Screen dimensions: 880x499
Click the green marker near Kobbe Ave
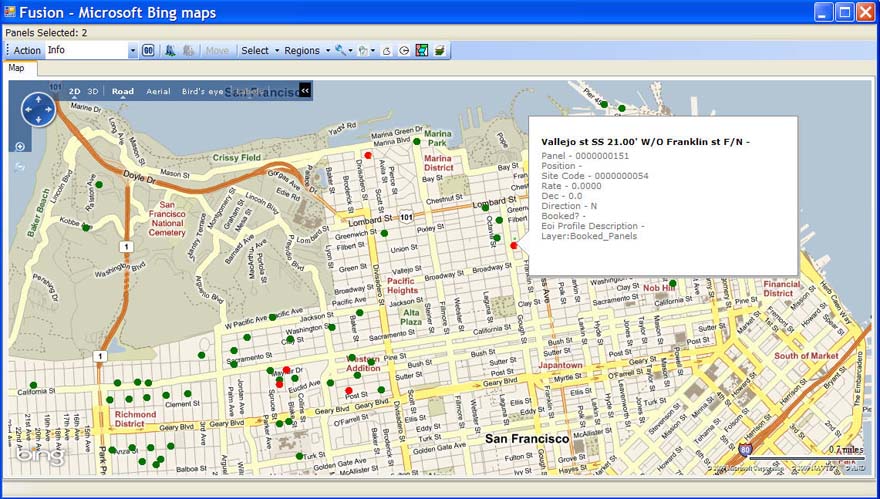pos(86,227)
